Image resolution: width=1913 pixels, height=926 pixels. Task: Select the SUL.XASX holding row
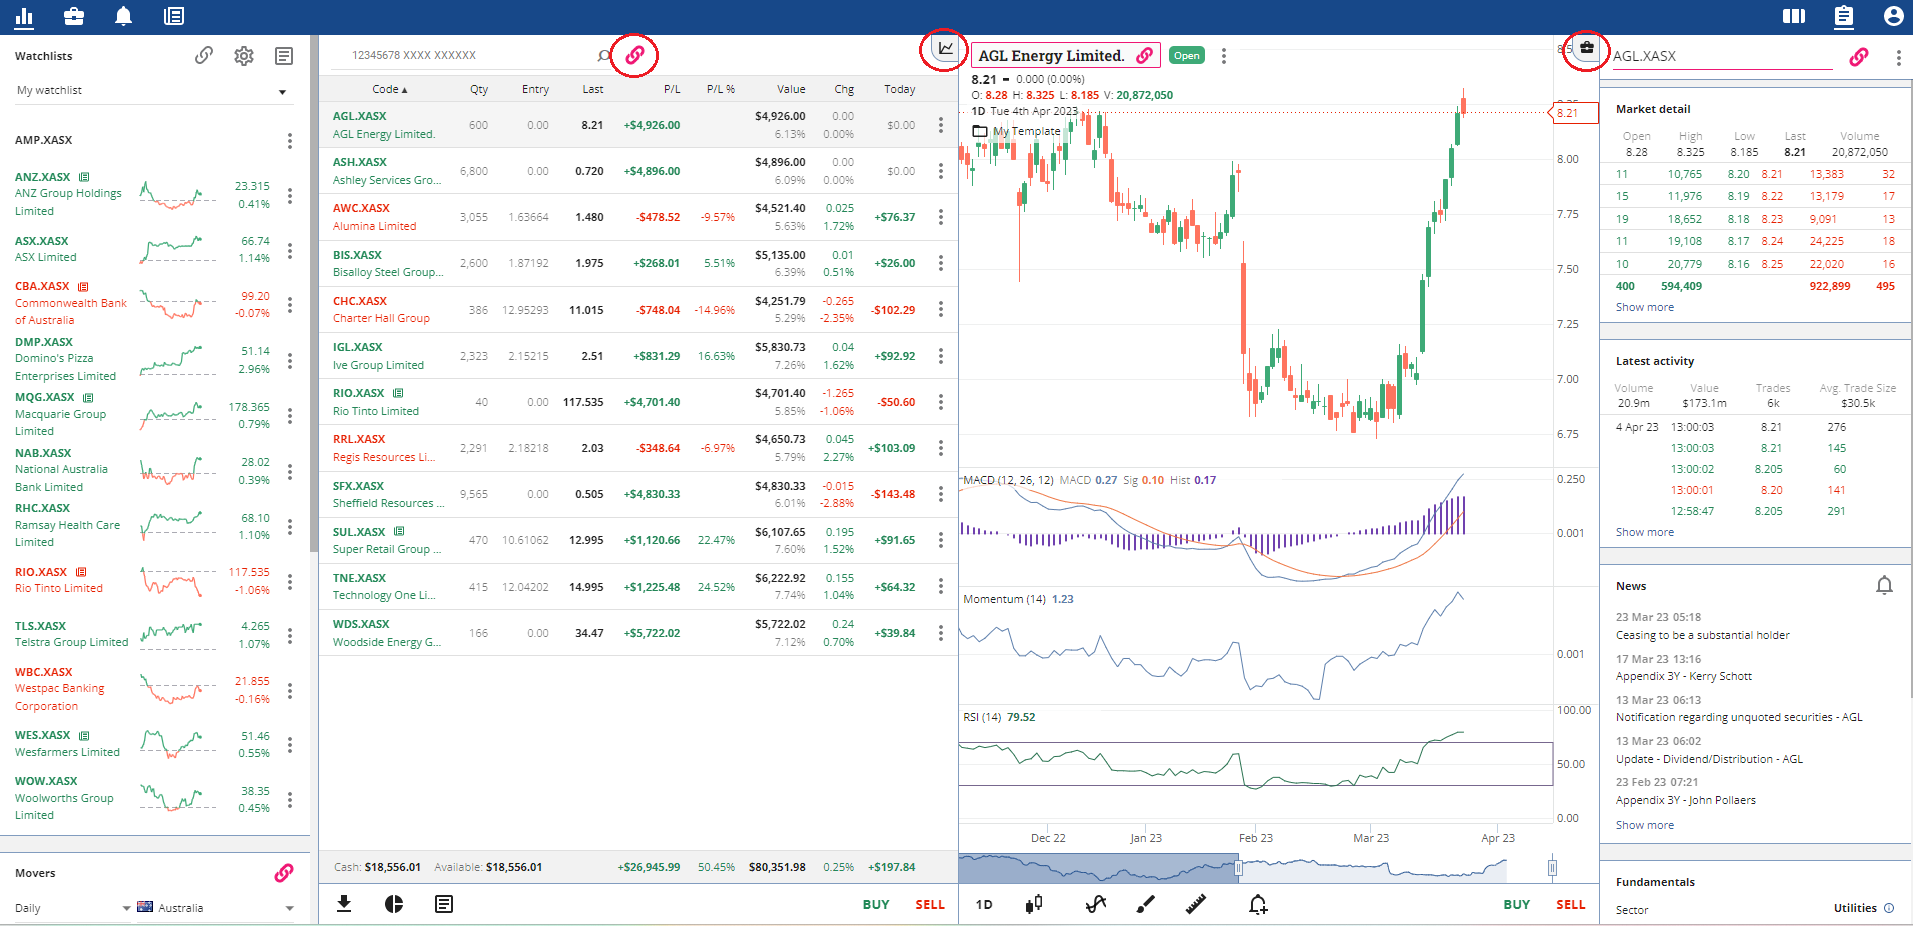638,540
